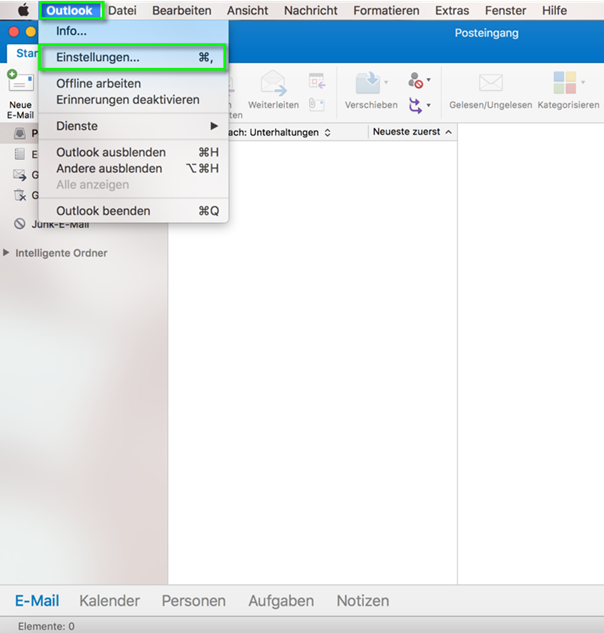Click the Neue E-Mail icon
The width and height of the screenshot is (604, 633).
point(21,81)
